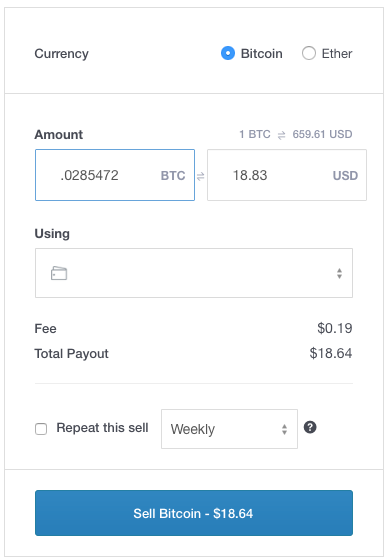Click the Bitcoin currency label
The width and height of the screenshot is (389, 560).
point(261,54)
